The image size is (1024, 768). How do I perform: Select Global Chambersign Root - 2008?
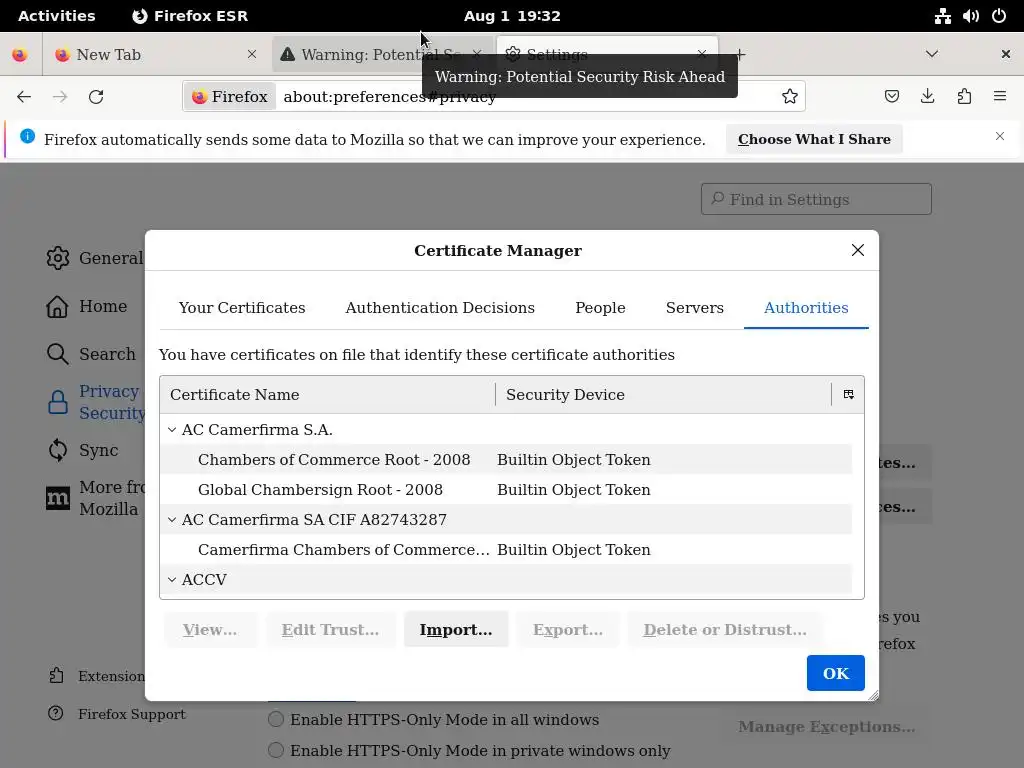(x=506, y=490)
